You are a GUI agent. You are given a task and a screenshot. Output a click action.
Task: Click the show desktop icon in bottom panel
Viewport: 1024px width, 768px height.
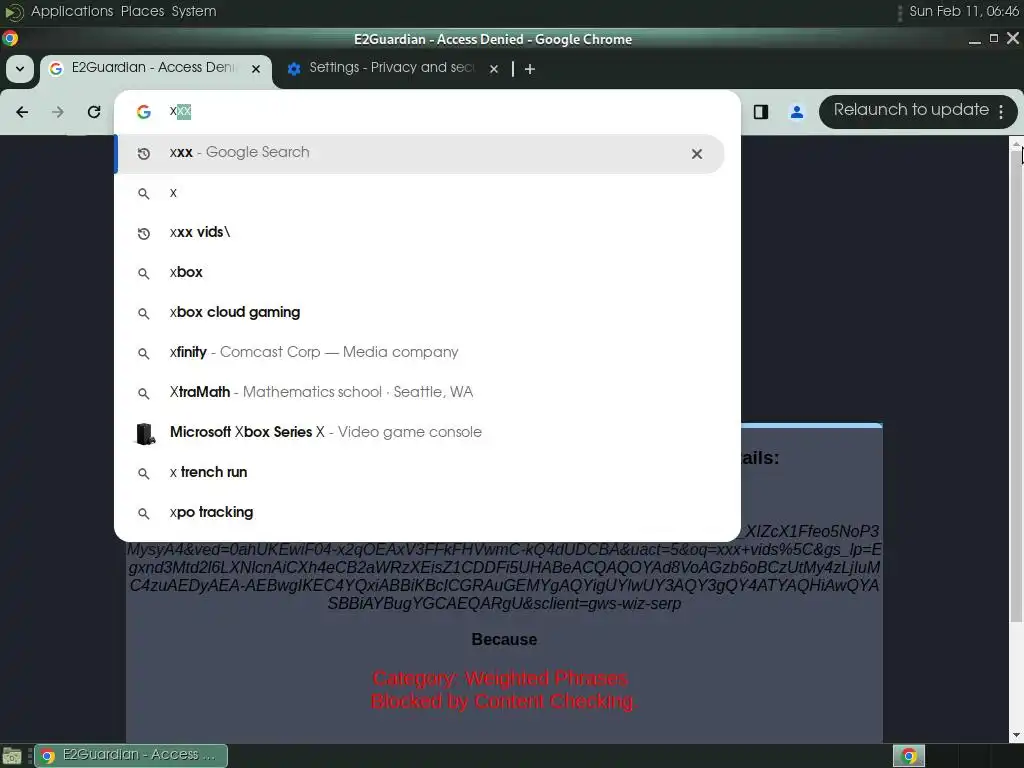[x=12, y=756]
